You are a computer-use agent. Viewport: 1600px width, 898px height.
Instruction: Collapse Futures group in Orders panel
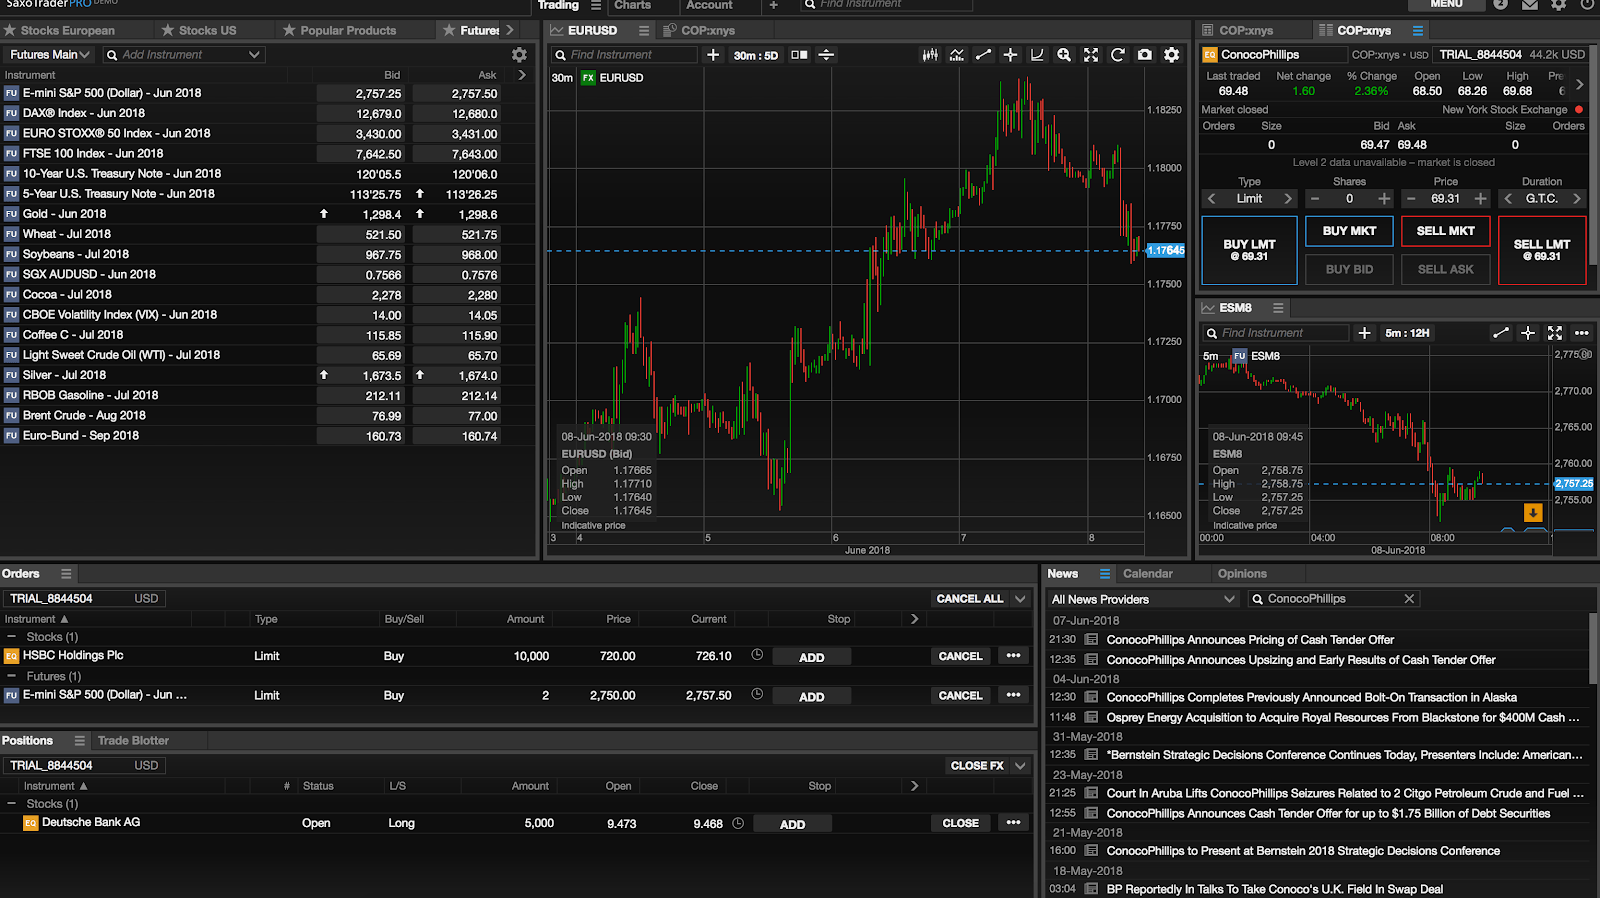pos(11,677)
